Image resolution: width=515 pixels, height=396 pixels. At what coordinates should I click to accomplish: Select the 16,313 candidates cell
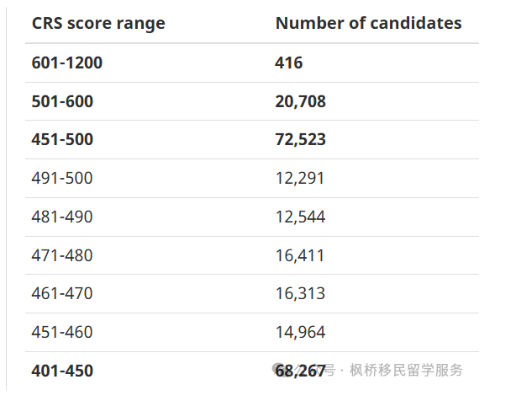[x=300, y=293]
